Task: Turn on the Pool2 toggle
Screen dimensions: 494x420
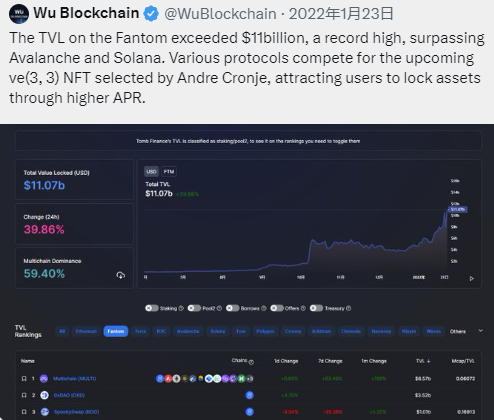Action: coord(194,308)
